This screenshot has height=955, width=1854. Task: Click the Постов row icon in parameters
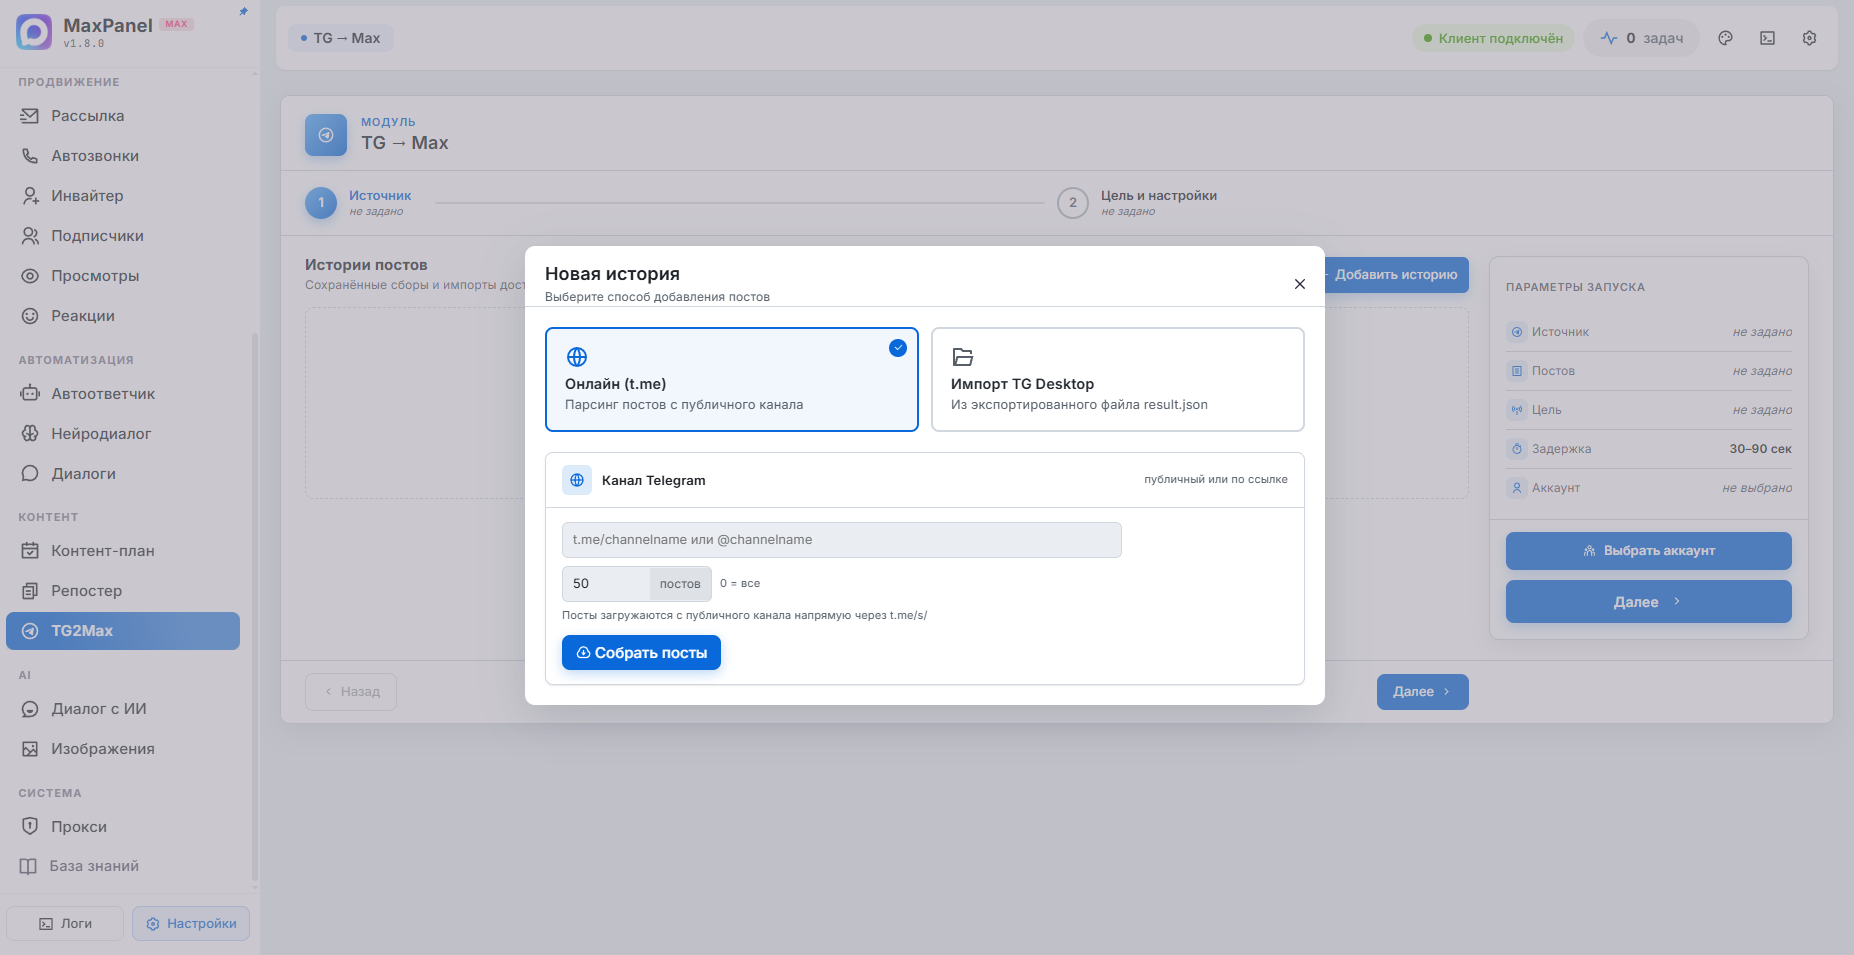point(1517,371)
